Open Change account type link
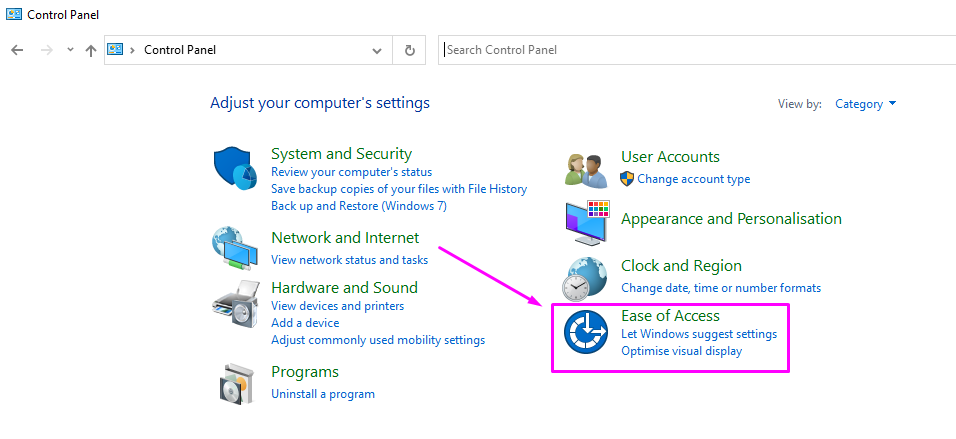956x439 pixels. click(x=693, y=179)
